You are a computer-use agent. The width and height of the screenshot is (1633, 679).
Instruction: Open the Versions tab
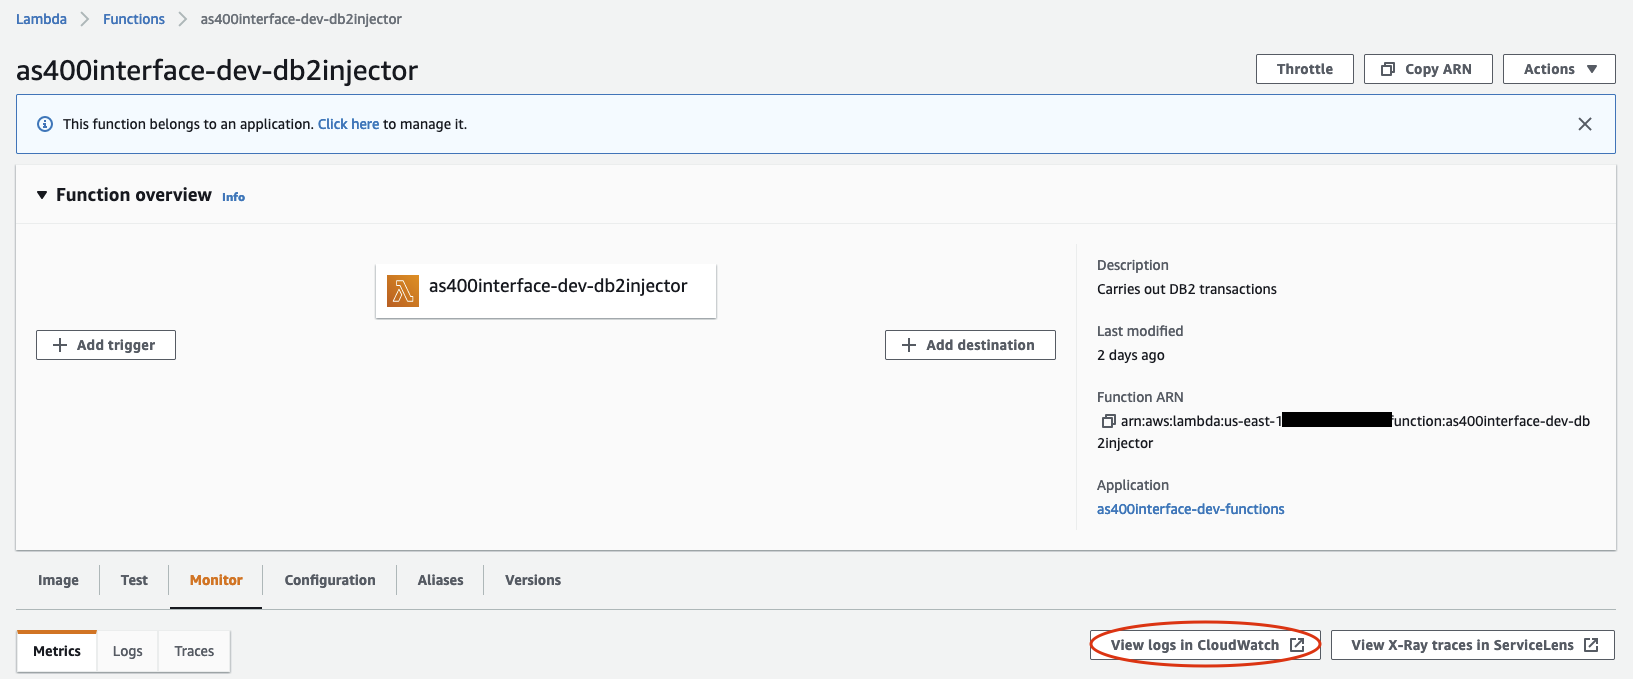[x=533, y=580]
